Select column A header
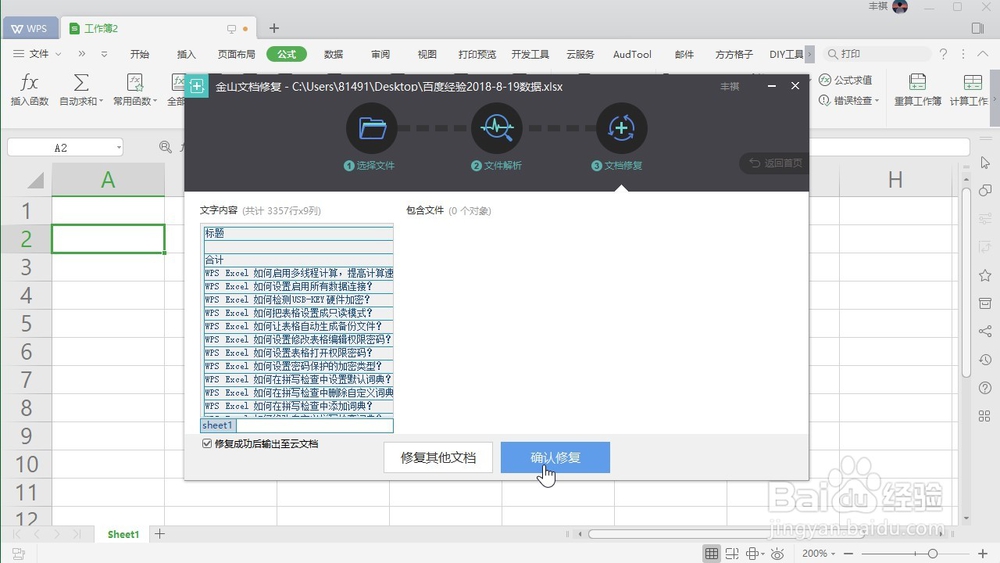 click(x=108, y=180)
